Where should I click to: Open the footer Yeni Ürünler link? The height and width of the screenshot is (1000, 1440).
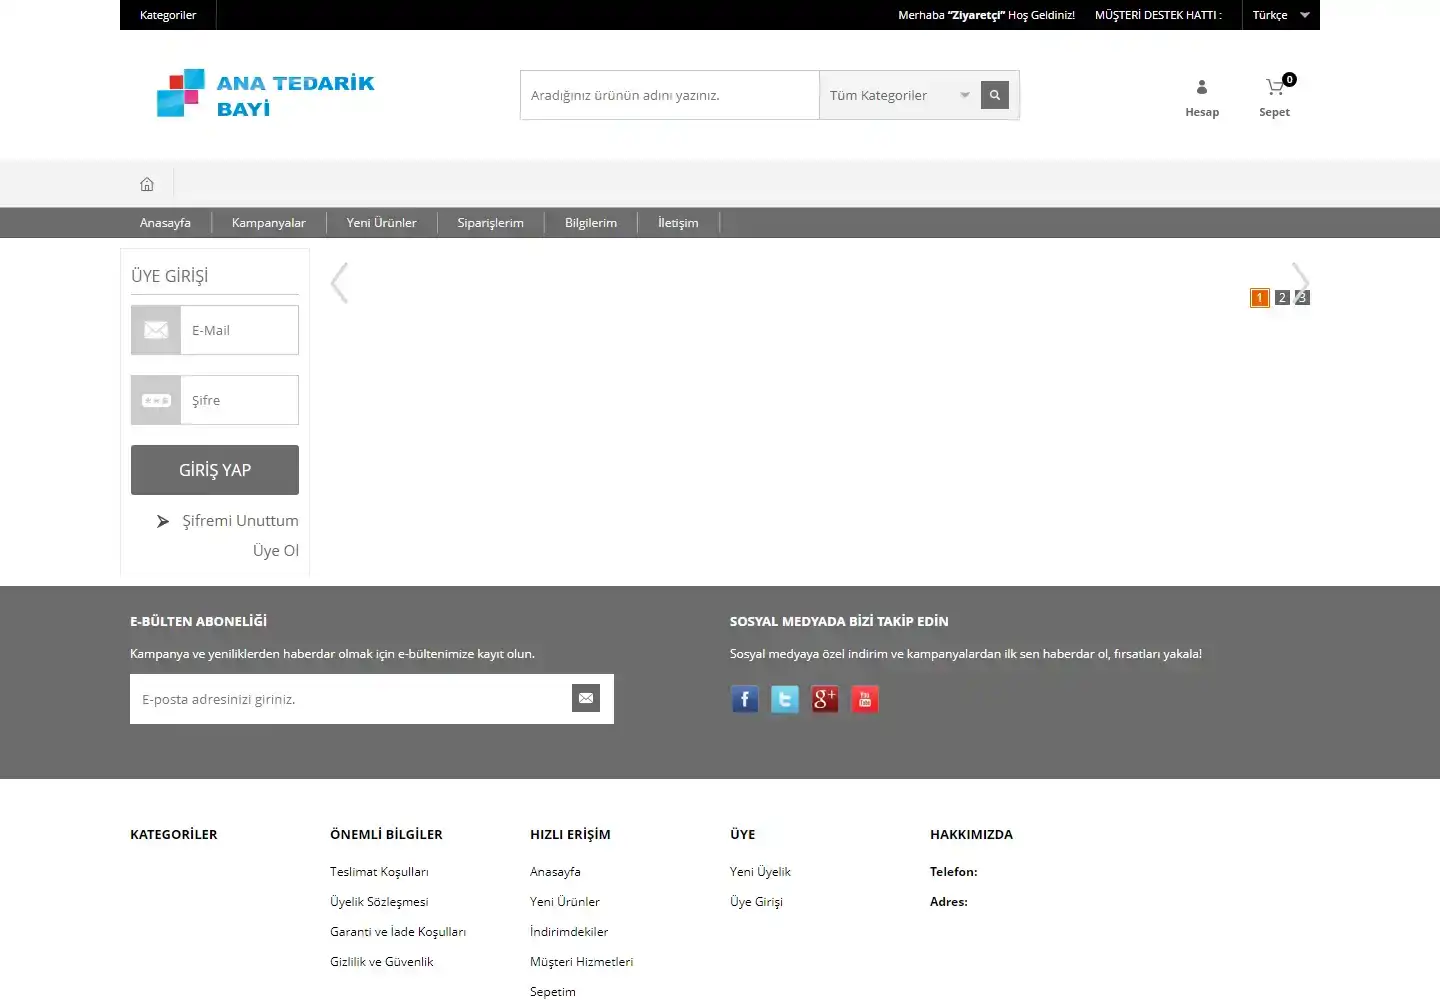click(565, 902)
